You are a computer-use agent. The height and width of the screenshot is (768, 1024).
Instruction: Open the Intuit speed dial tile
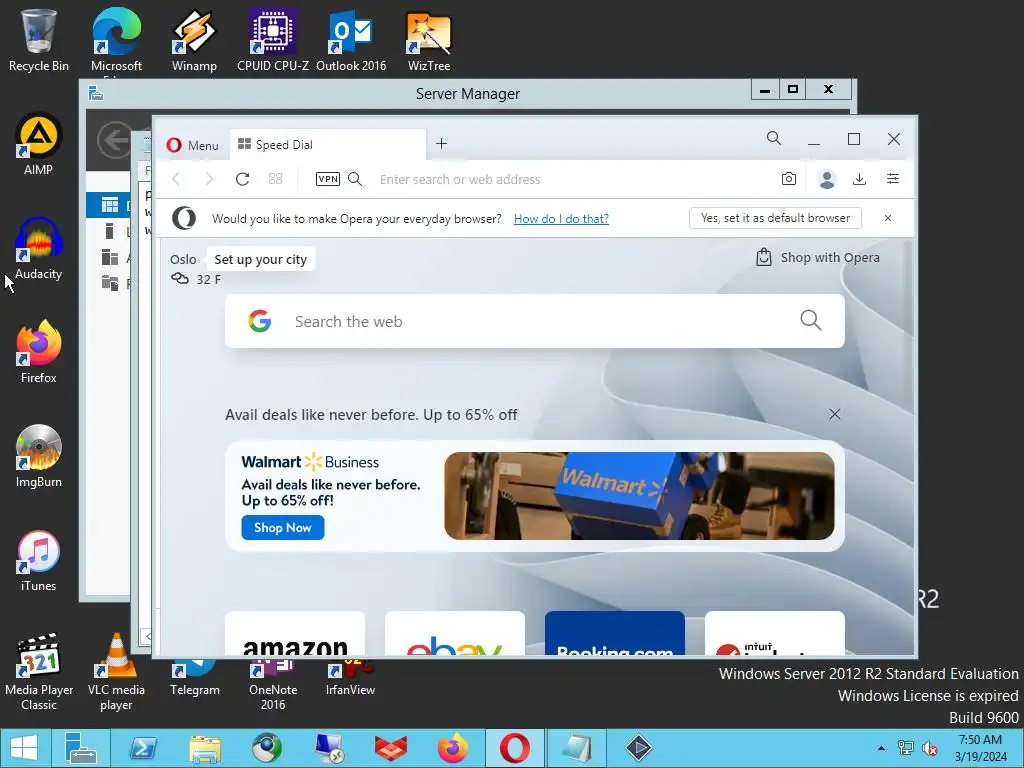click(x=775, y=633)
